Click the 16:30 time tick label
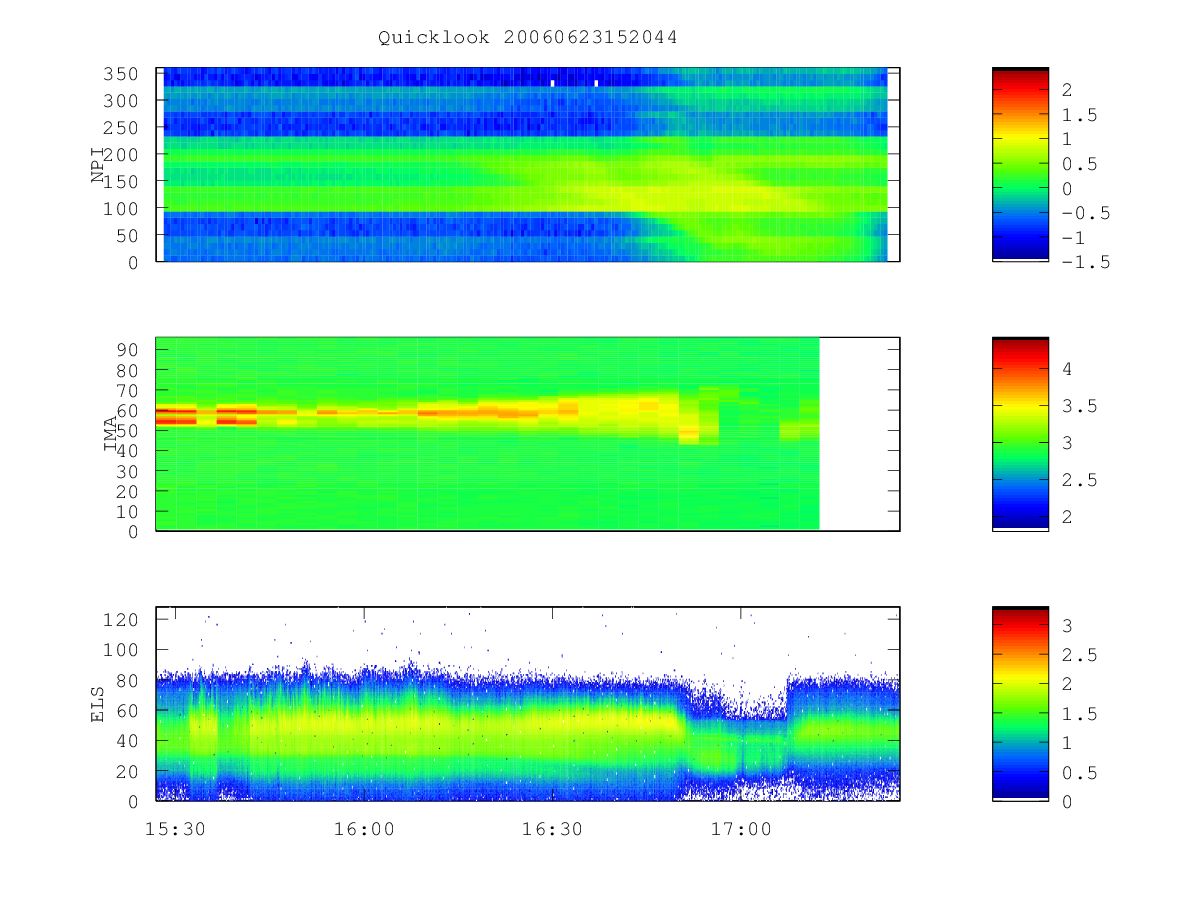The image size is (1200, 900). (x=553, y=829)
